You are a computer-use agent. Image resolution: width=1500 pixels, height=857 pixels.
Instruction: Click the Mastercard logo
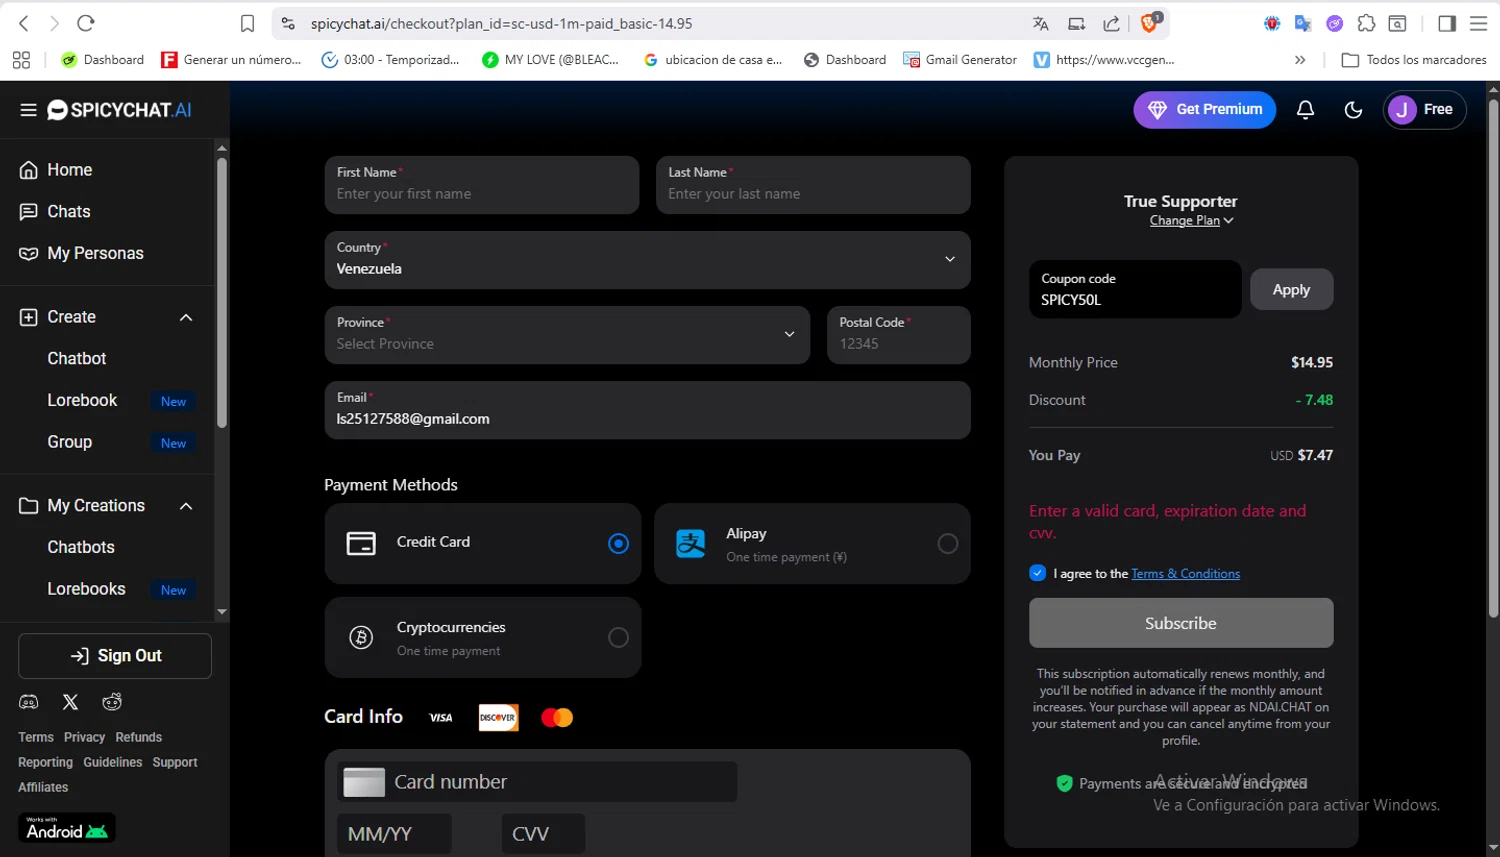point(557,717)
